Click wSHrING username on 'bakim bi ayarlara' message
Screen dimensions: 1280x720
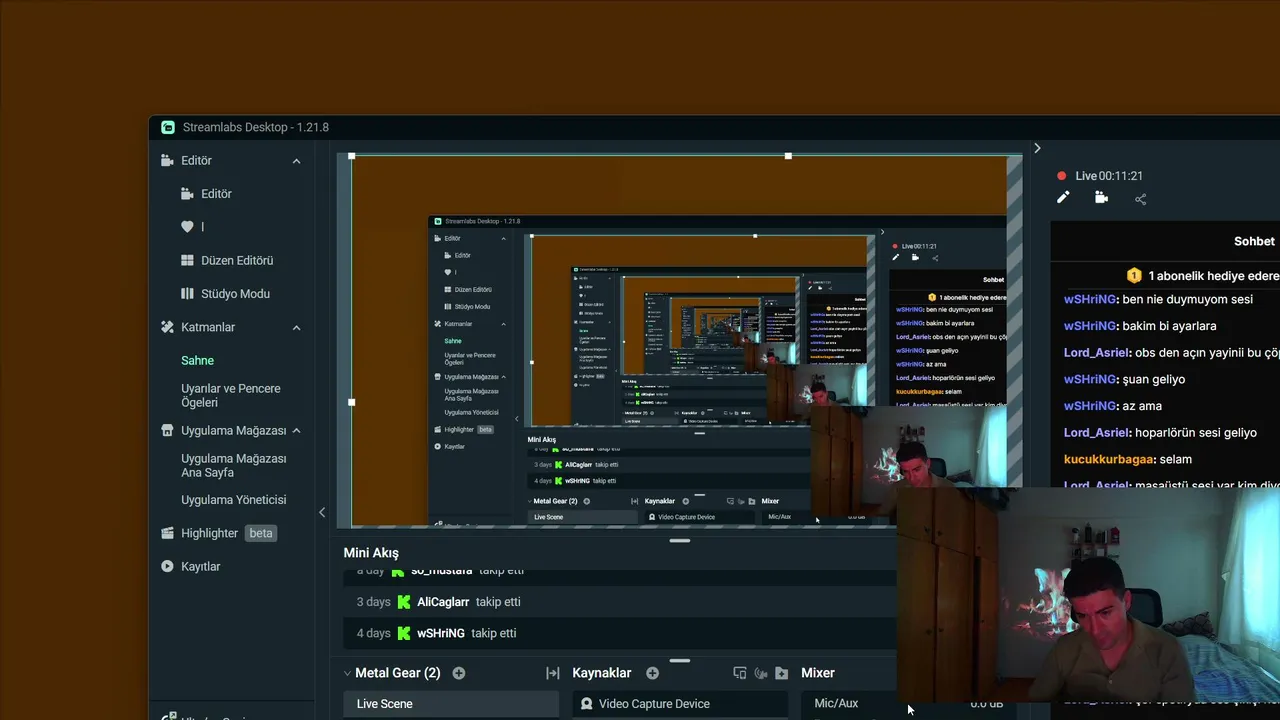click(1090, 326)
